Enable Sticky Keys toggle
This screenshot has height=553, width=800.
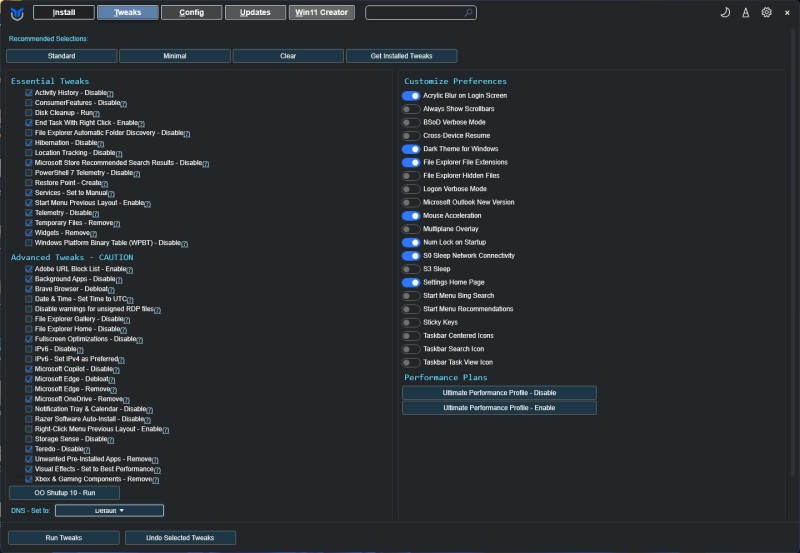(411, 322)
